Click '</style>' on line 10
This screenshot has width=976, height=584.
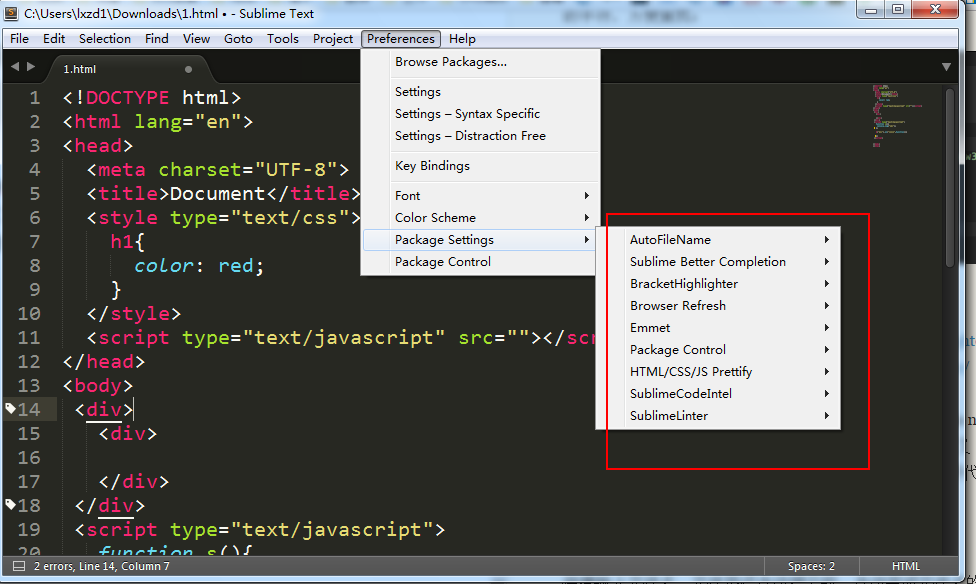pyautogui.click(x=134, y=314)
